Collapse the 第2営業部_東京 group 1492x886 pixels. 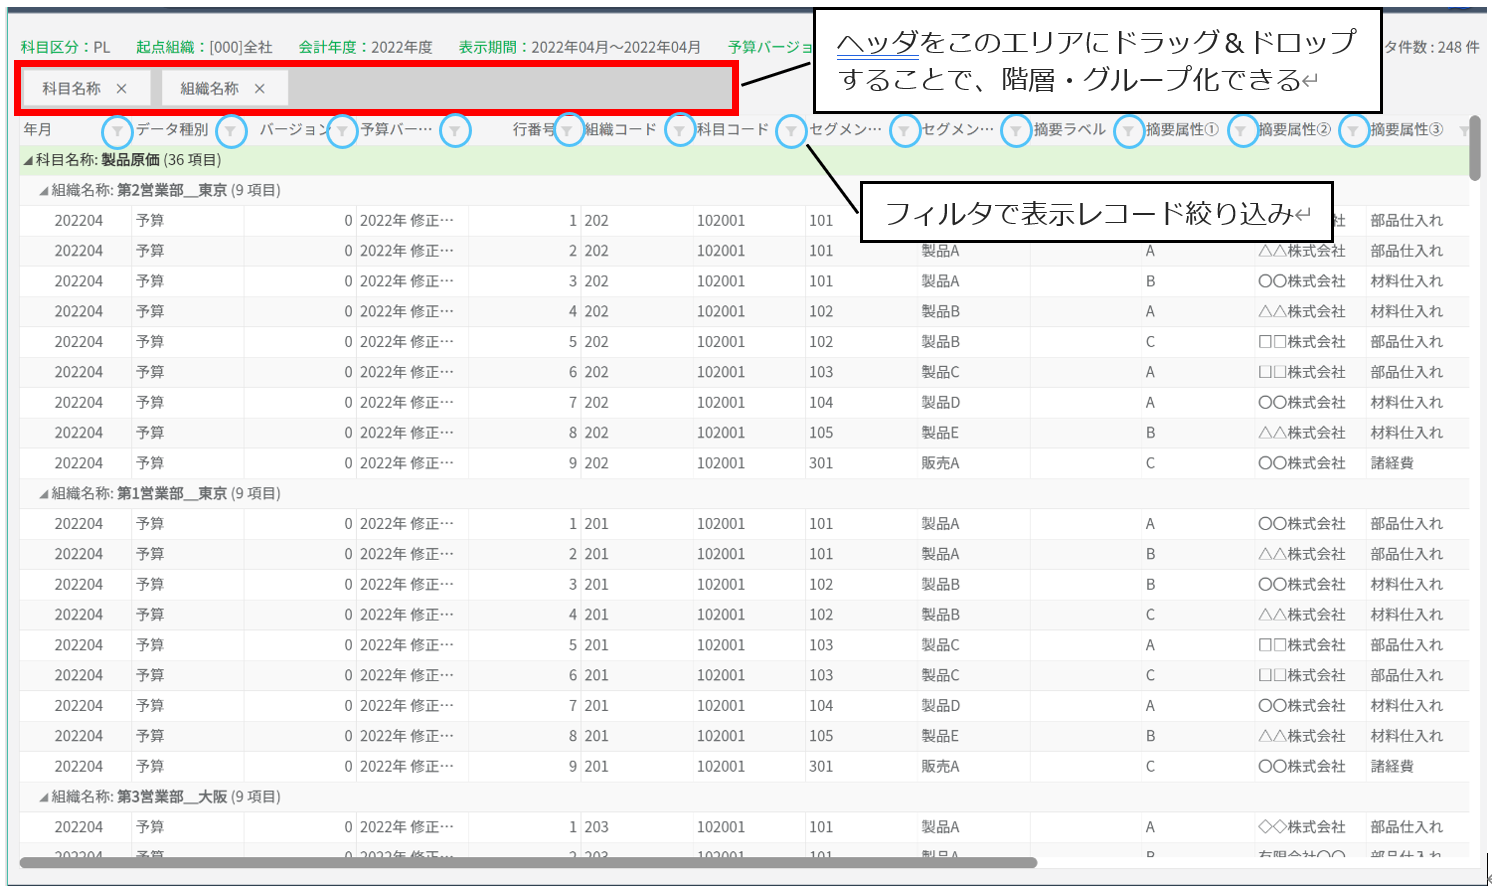click(44, 190)
